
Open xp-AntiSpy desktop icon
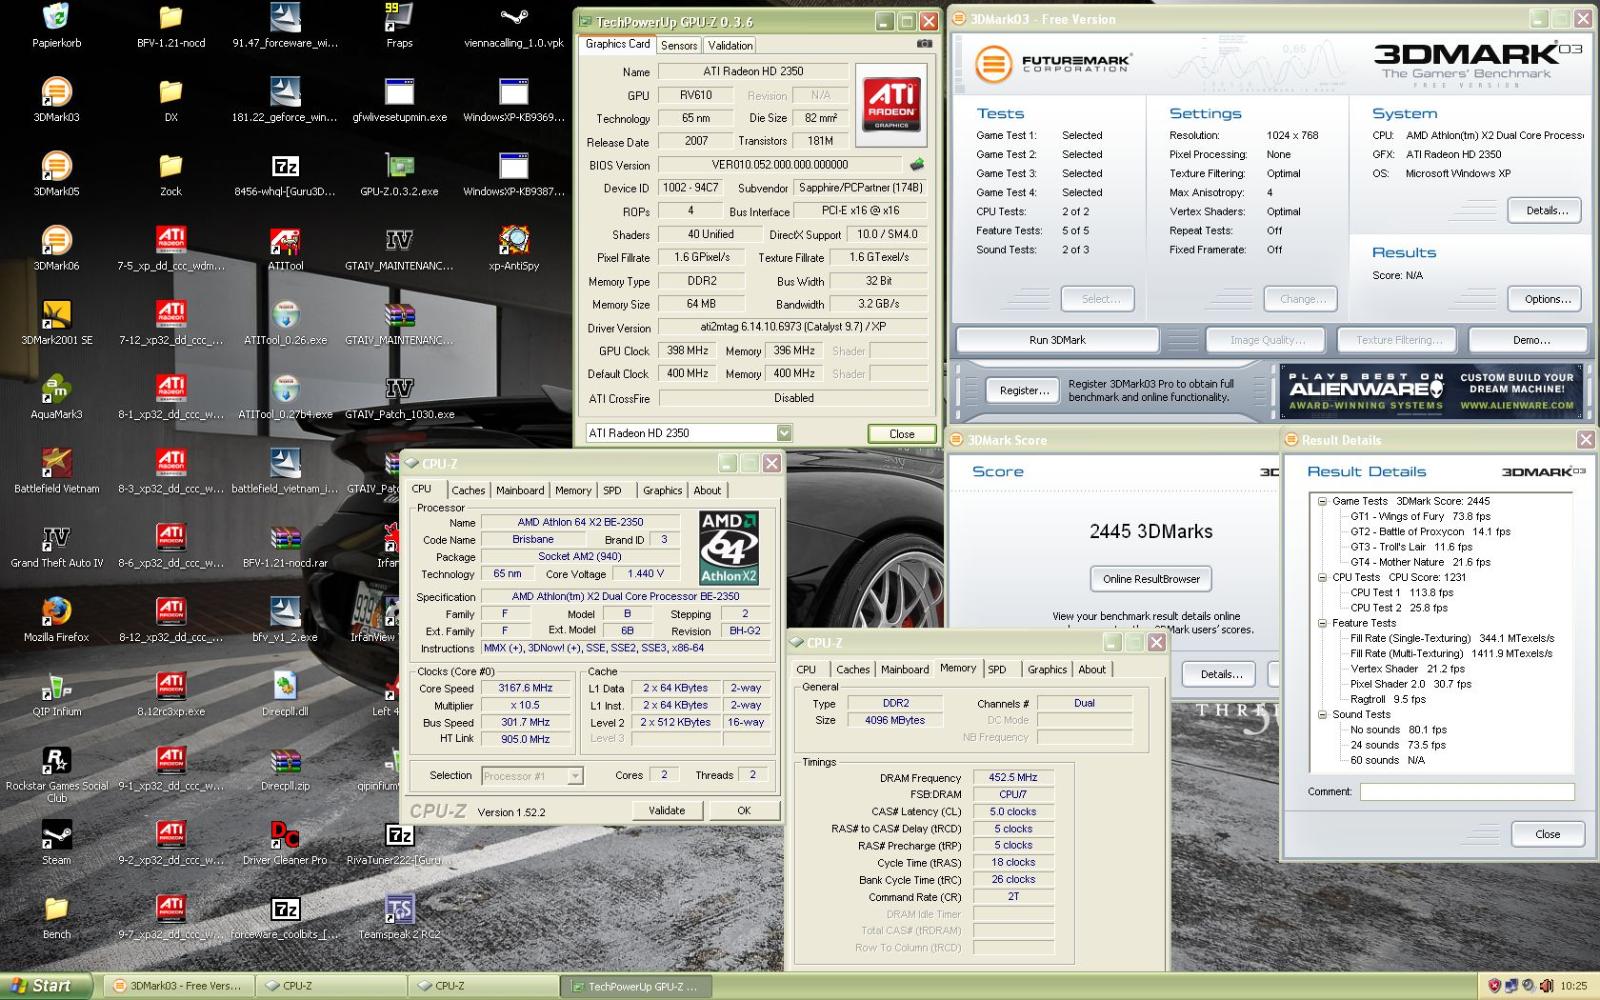(514, 248)
